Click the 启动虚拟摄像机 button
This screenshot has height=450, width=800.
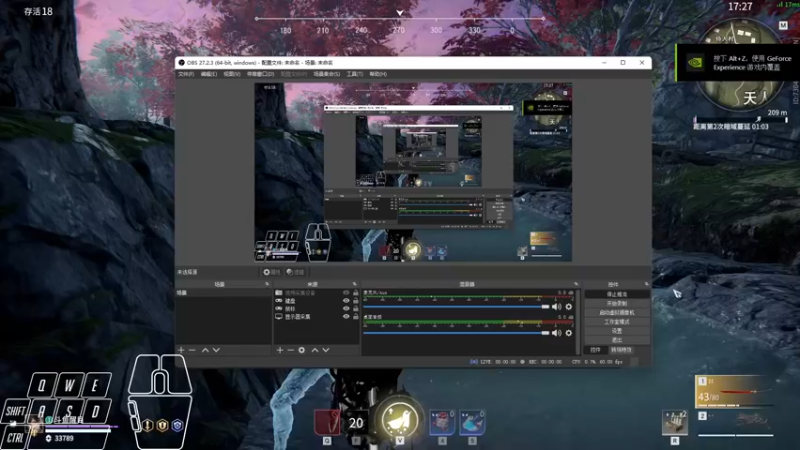click(617, 313)
